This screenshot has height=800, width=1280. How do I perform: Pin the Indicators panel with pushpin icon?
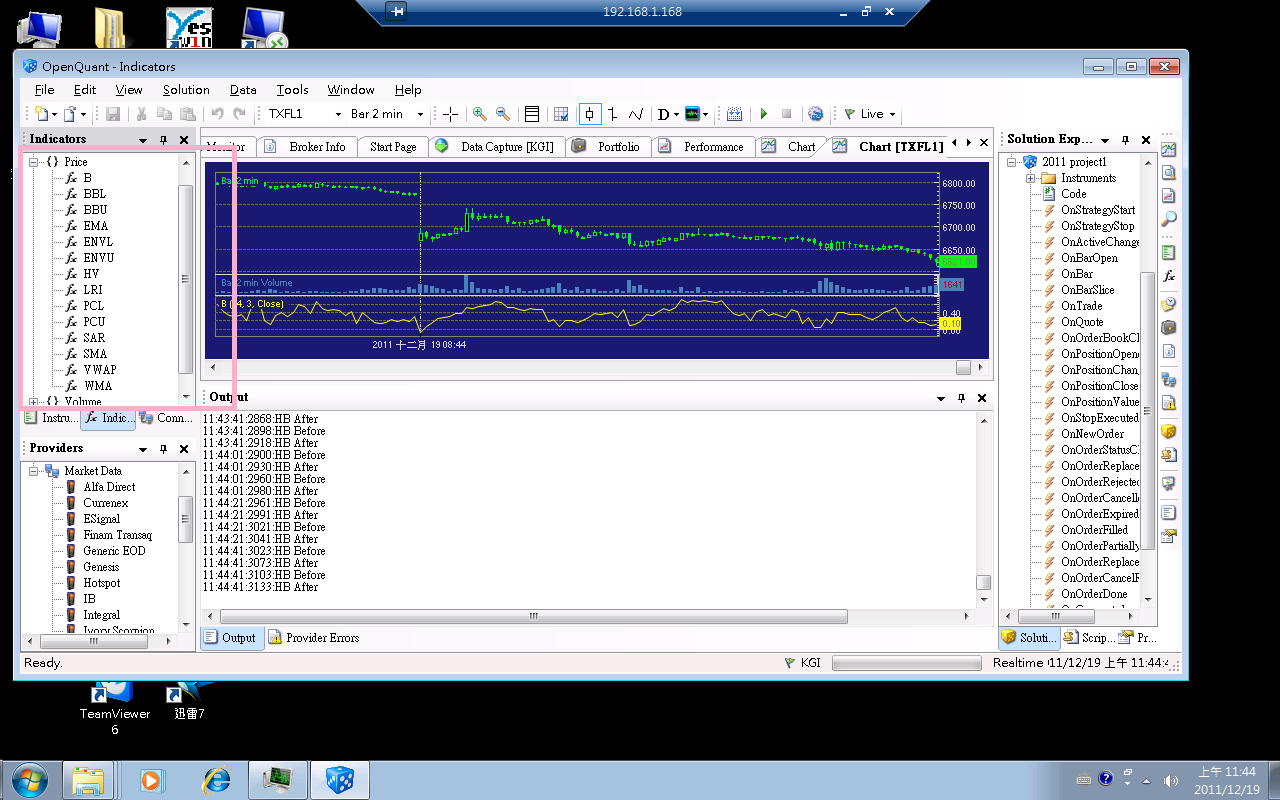tap(164, 140)
